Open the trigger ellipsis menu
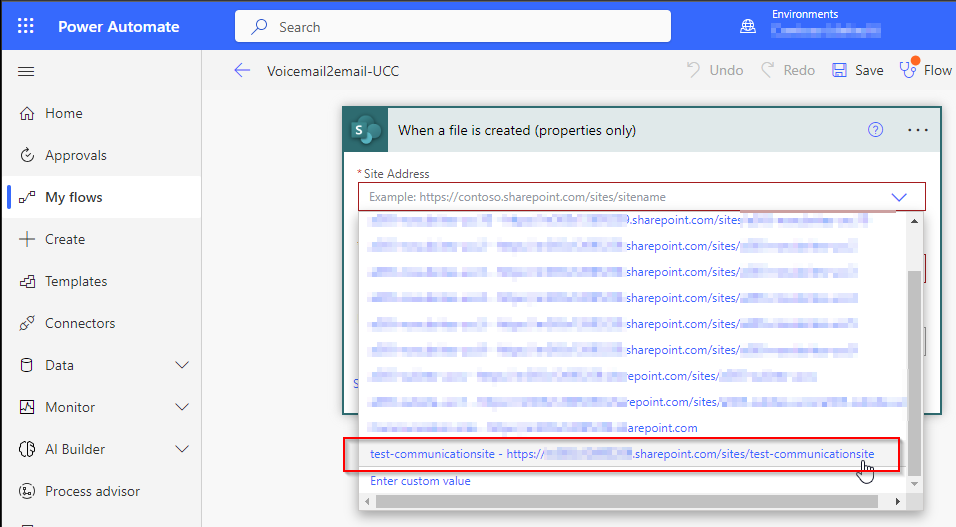 918,130
